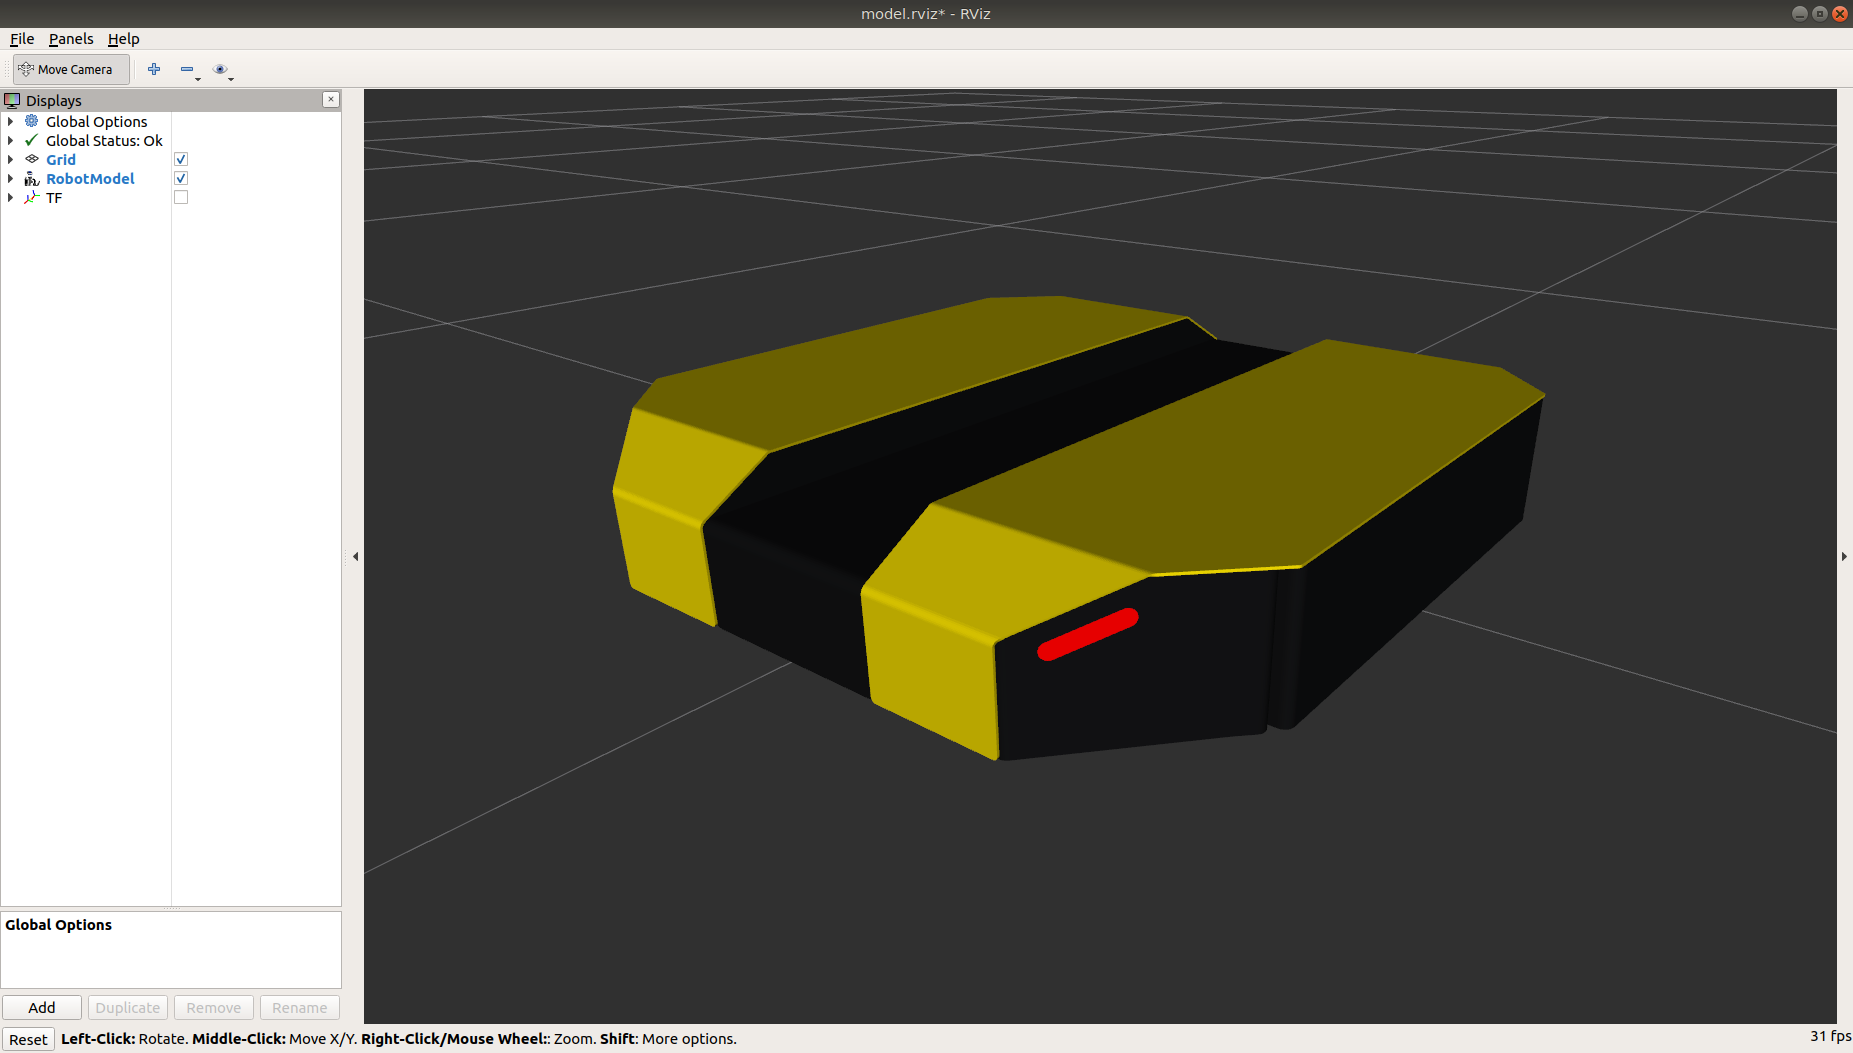Click the Add display button
Viewport: 1853px width, 1053px height.
coord(42,1007)
